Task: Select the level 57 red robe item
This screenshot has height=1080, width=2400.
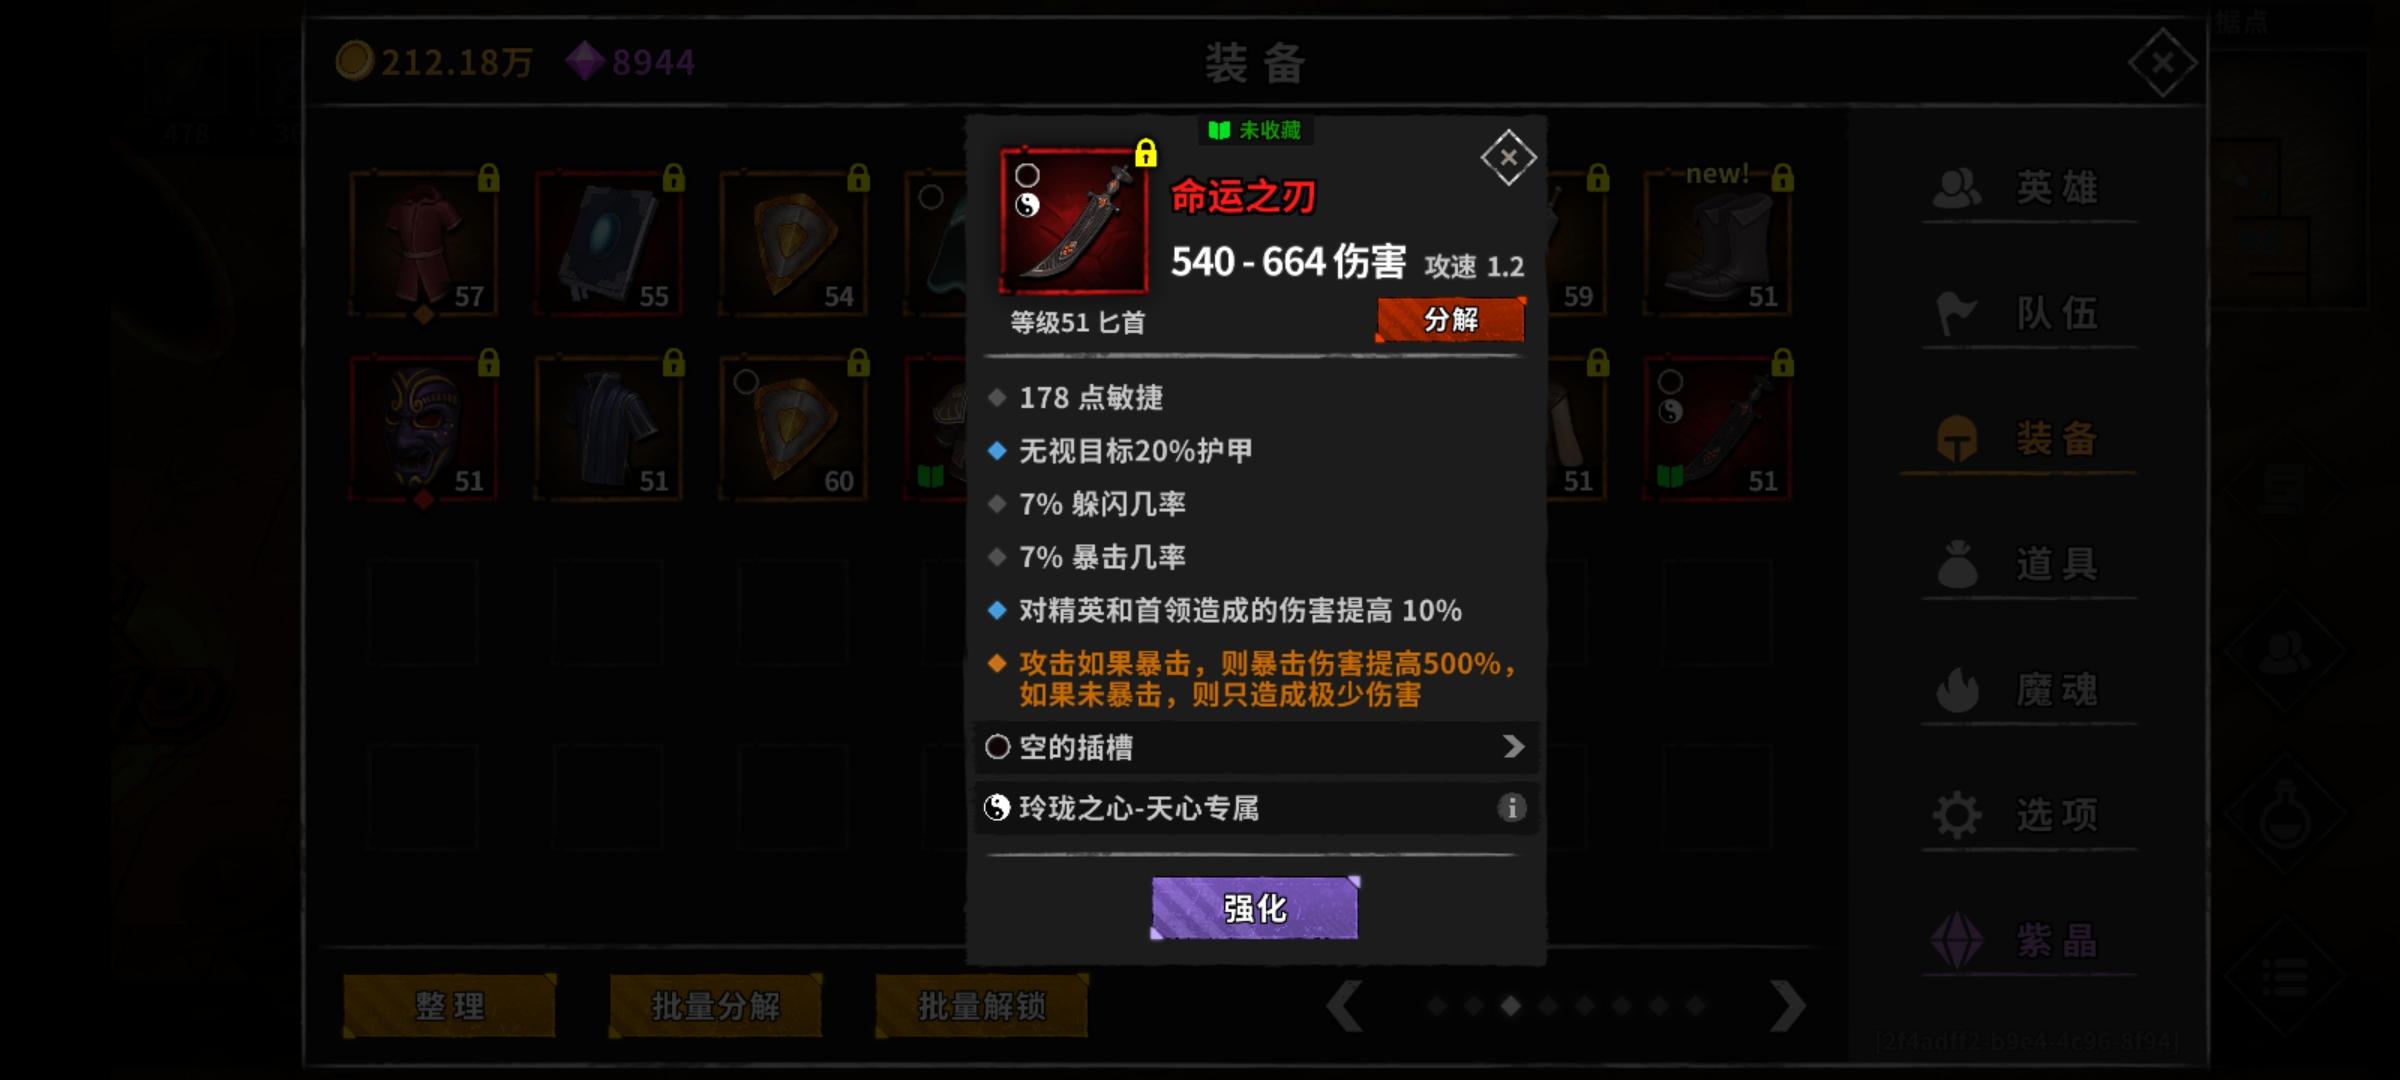Action: coord(424,245)
